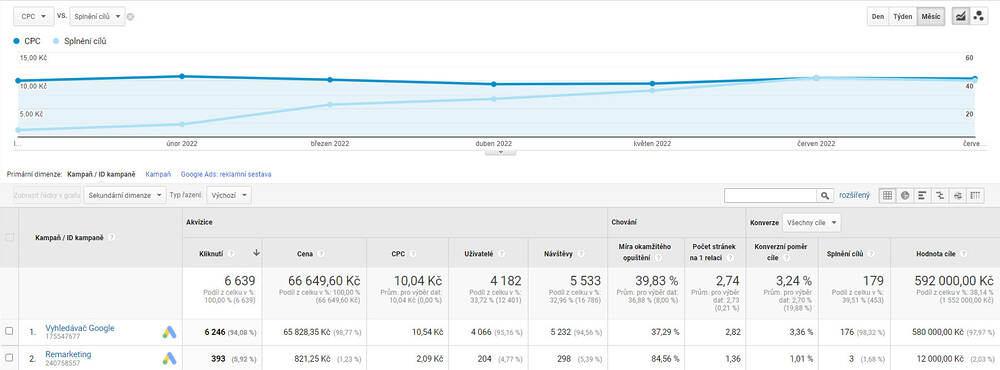Image resolution: width=1000 pixels, height=370 pixels.
Task: Open help for Míra okamžitého opuštění
Action: (x=659, y=258)
